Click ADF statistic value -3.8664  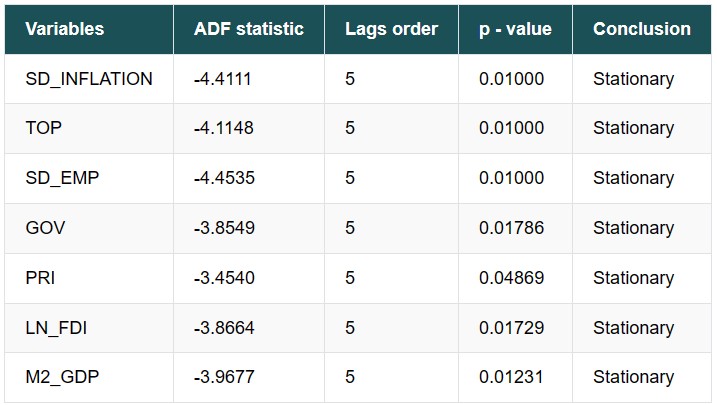click(x=224, y=328)
